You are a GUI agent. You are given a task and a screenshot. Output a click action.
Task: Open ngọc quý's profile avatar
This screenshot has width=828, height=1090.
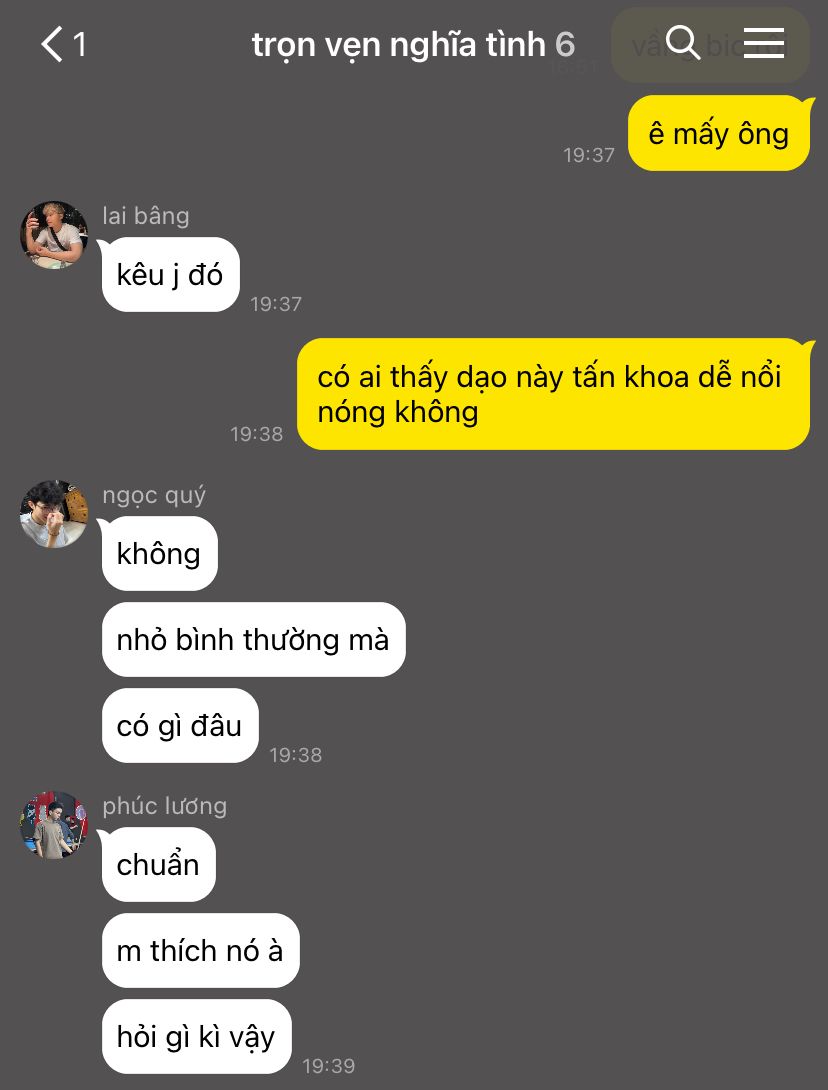click(54, 514)
